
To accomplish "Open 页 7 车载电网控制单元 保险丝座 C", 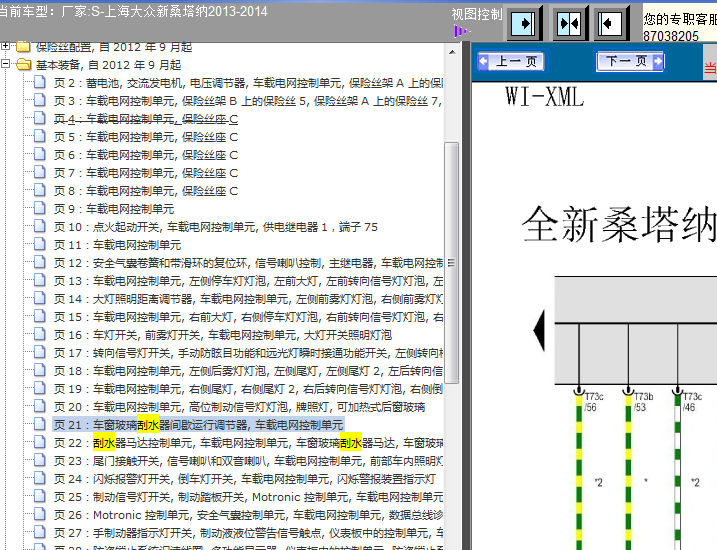I will [146, 173].
